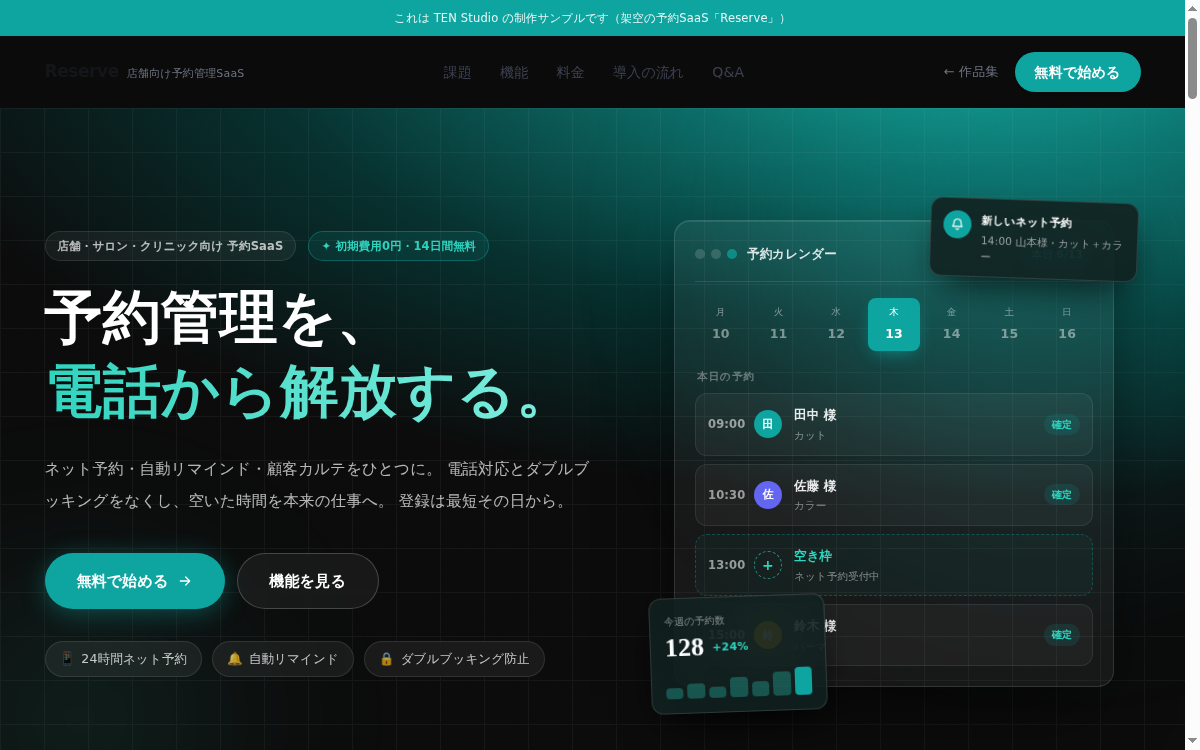Click the teal window dot in calendar header
Image resolution: width=1200 pixels, height=750 pixels.
pos(732,254)
